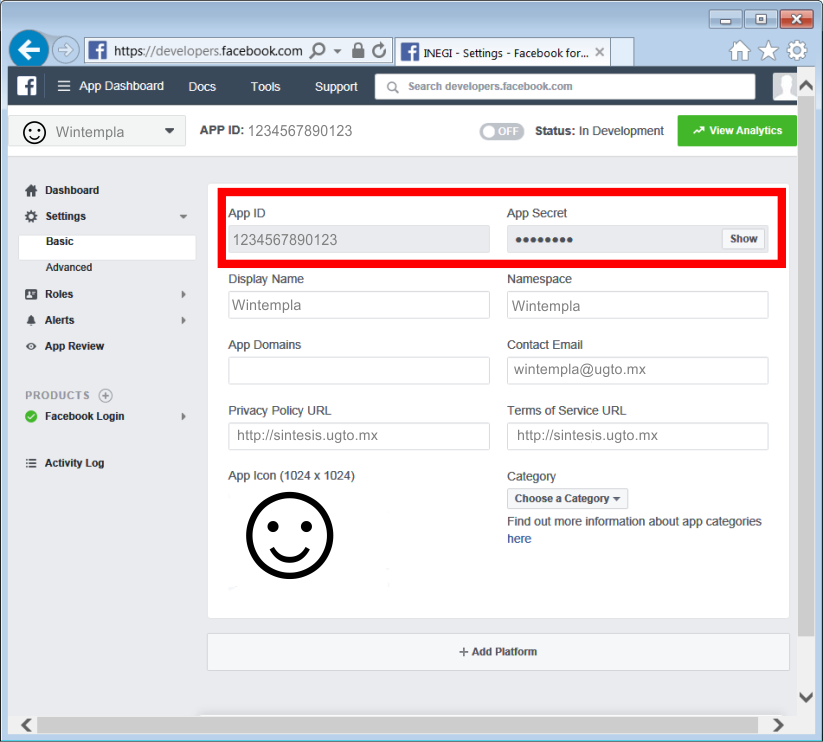Open the Support menu

click(336, 87)
